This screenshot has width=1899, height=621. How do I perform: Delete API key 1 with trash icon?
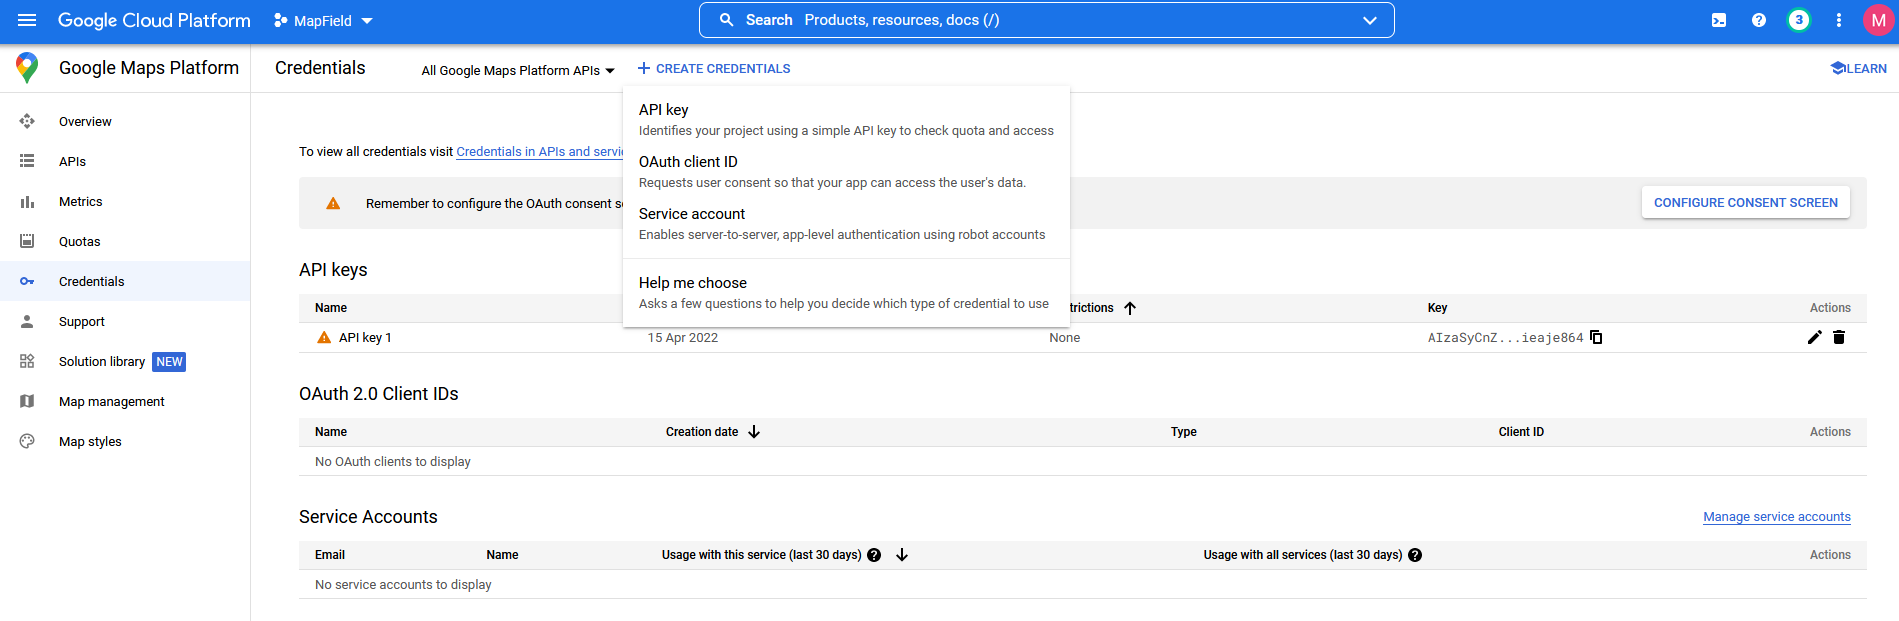1839,337
